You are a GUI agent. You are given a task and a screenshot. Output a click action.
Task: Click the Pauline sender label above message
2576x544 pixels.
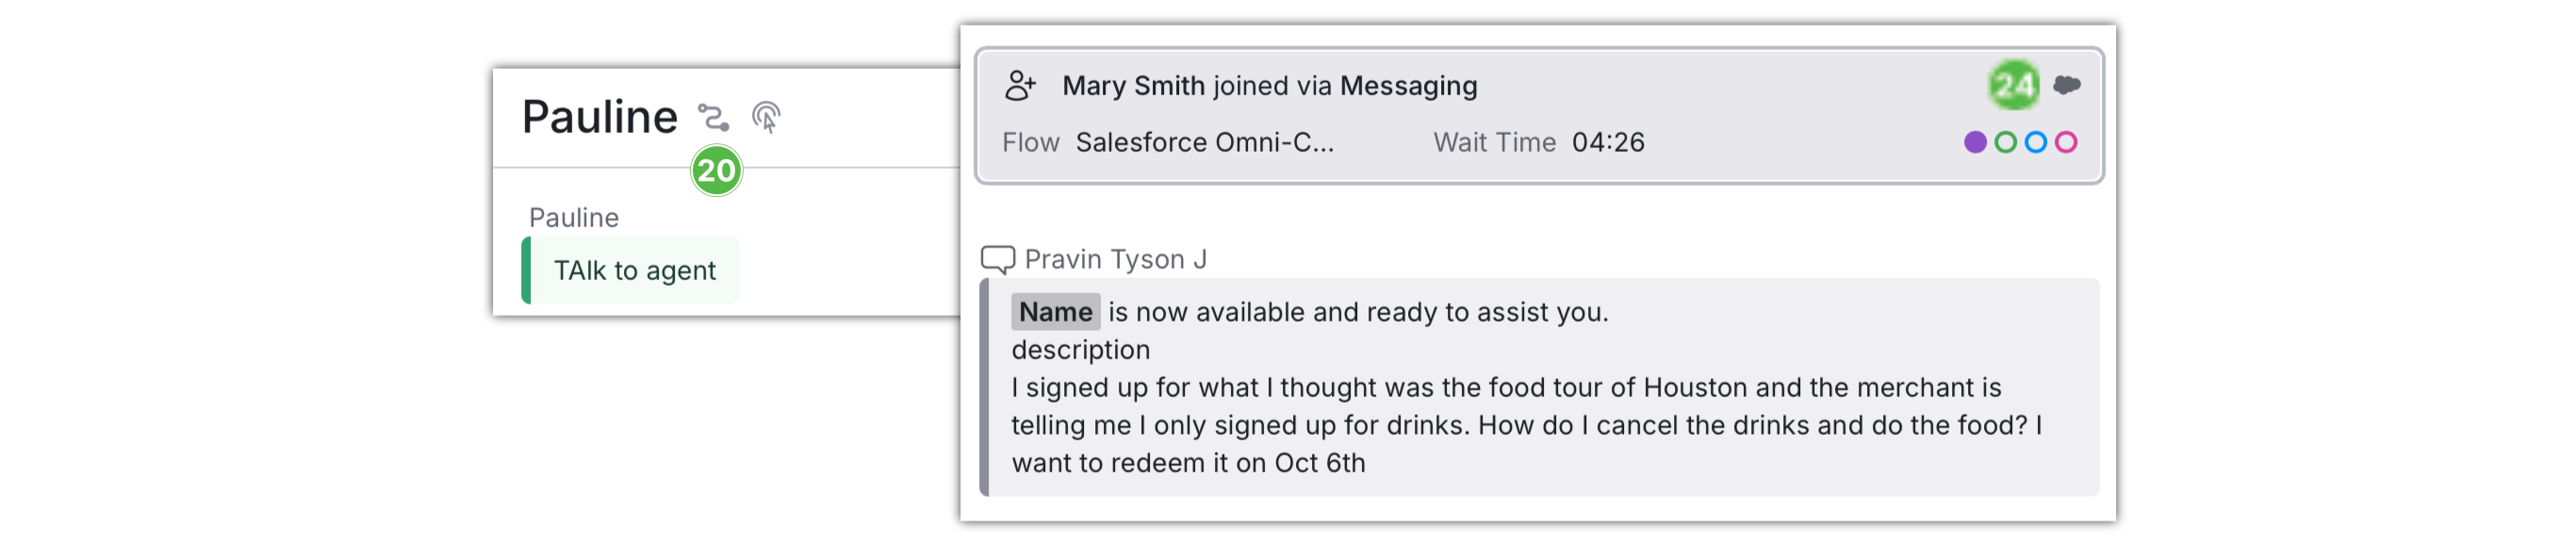[574, 218]
